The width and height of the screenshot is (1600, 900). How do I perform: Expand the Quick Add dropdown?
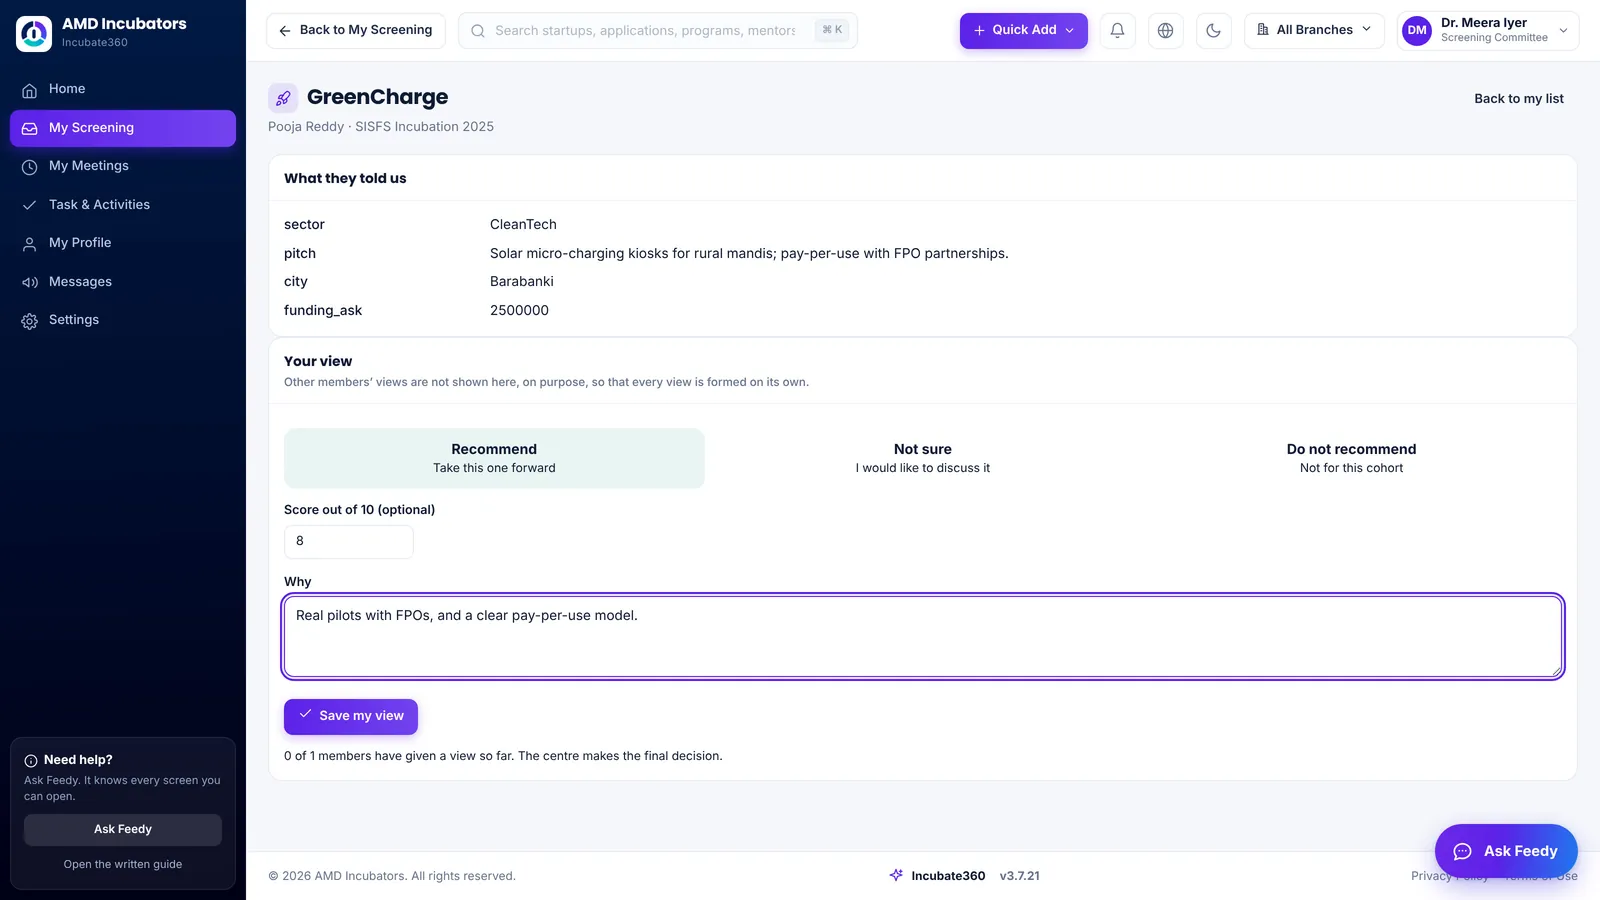(x=1023, y=30)
